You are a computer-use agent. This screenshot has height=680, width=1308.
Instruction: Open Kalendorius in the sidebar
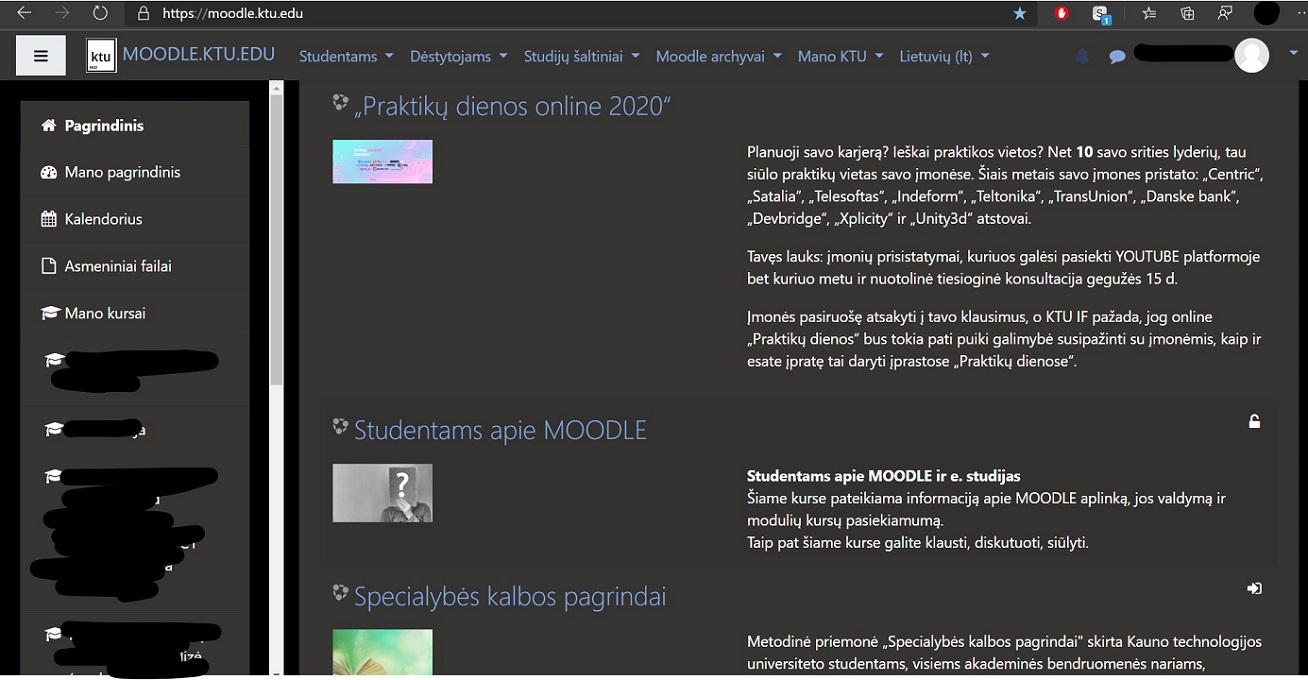(135, 219)
